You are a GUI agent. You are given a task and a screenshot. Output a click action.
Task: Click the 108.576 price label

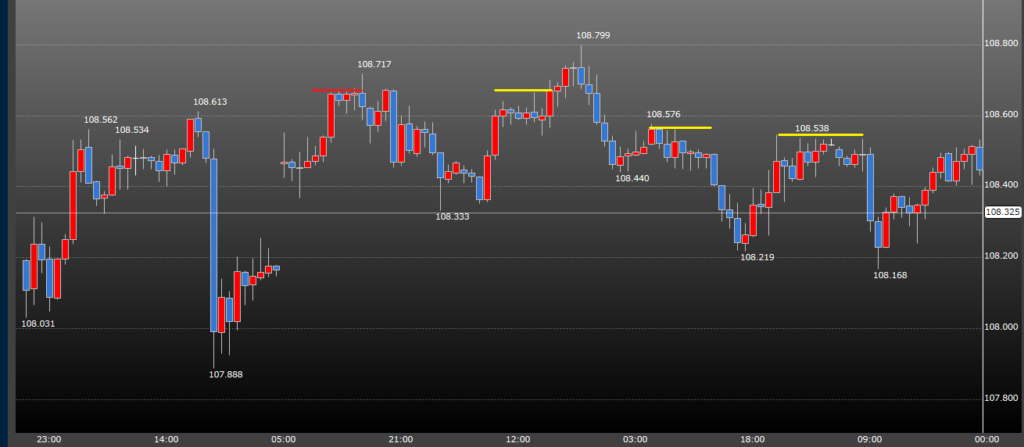click(664, 114)
